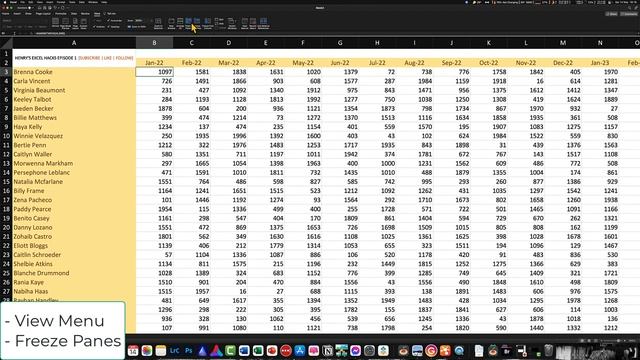This screenshot has width=640, height=360.
Task: Open Microsoft Word from the Dock
Action: 244,351
